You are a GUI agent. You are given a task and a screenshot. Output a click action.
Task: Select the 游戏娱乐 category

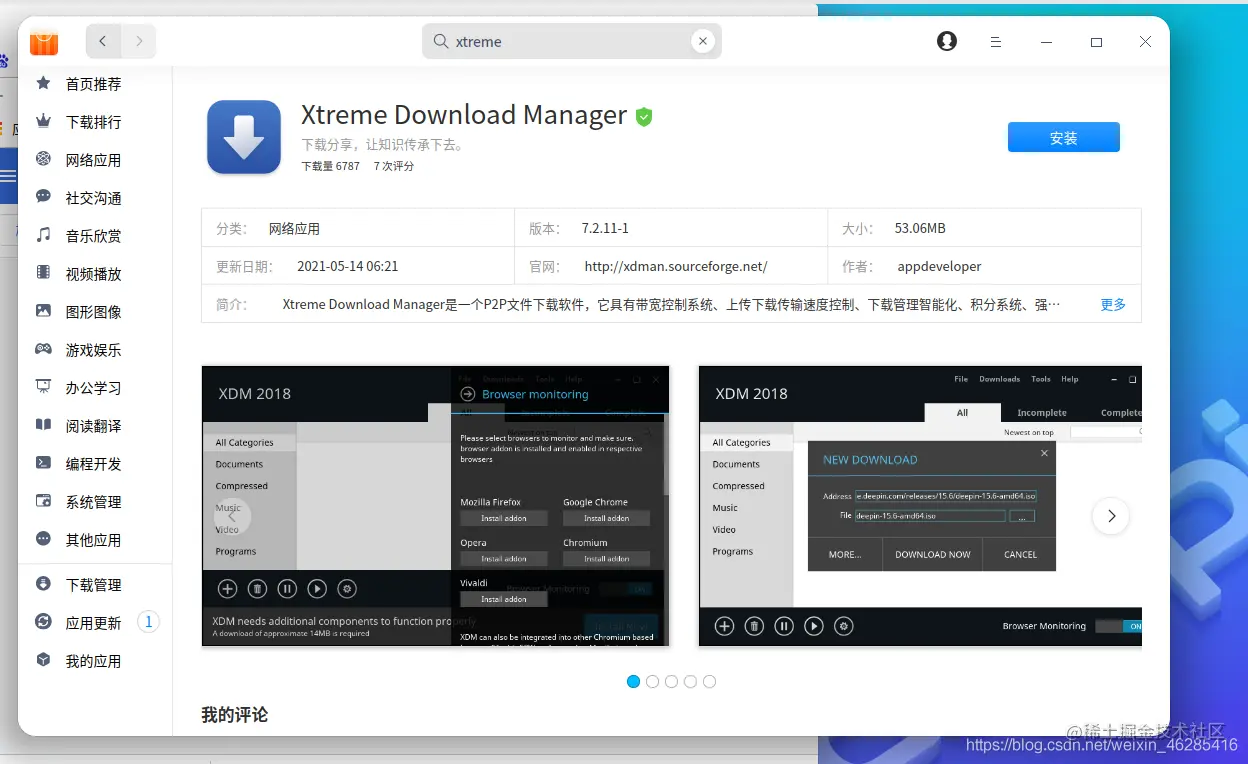pyautogui.click(x=94, y=350)
